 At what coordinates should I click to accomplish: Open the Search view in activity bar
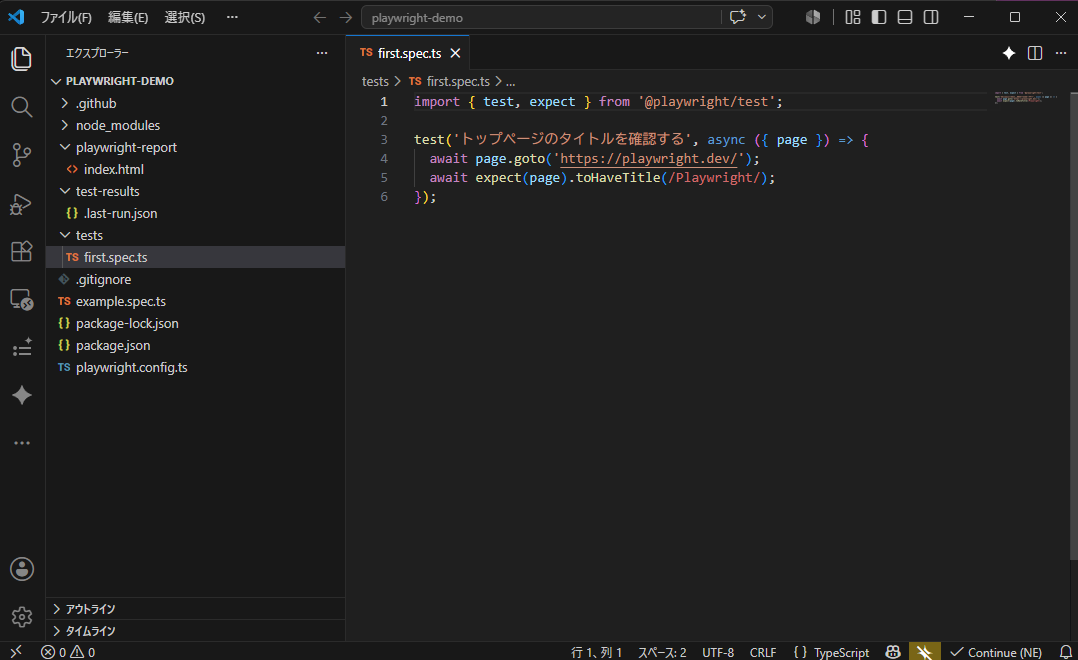(x=22, y=107)
